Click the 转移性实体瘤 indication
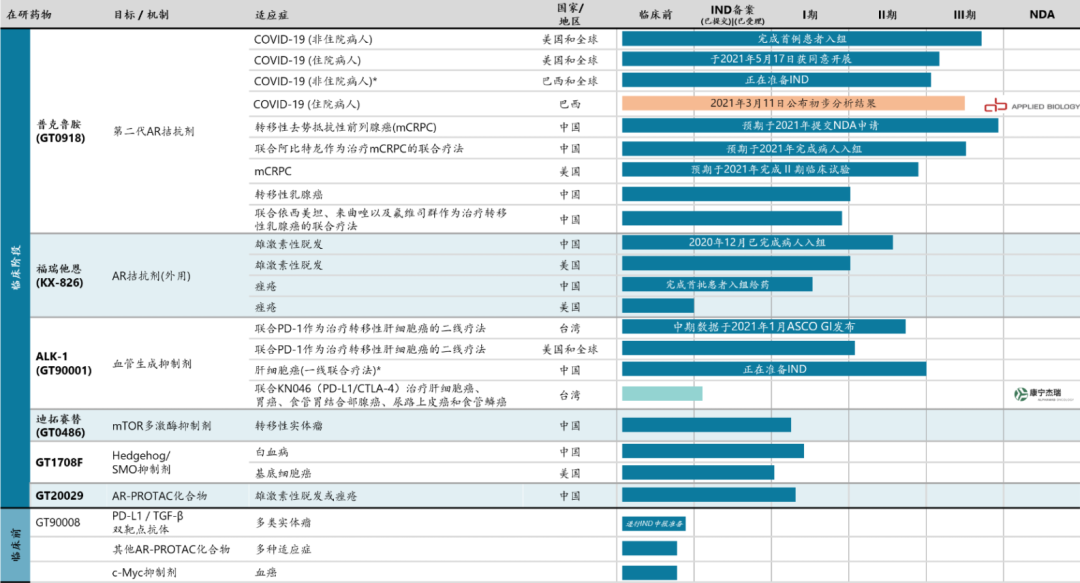The width and height of the screenshot is (1080, 583). tap(289, 426)
